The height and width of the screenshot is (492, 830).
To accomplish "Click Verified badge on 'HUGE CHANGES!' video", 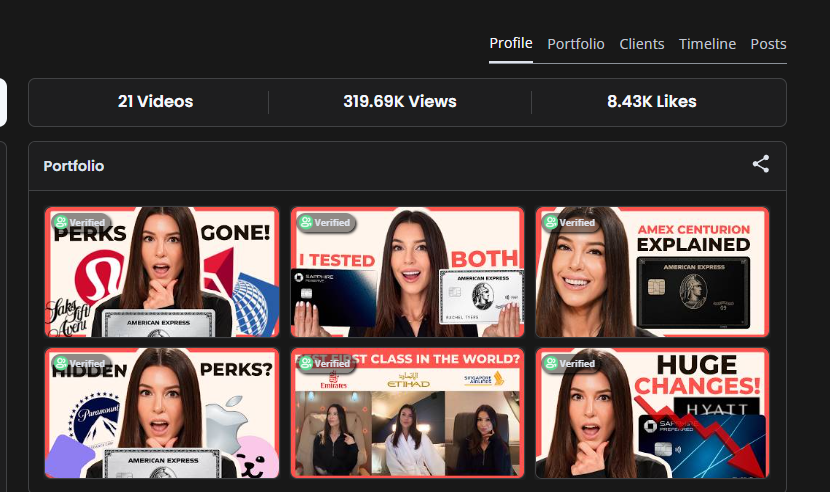I will [x=571, y=364].
